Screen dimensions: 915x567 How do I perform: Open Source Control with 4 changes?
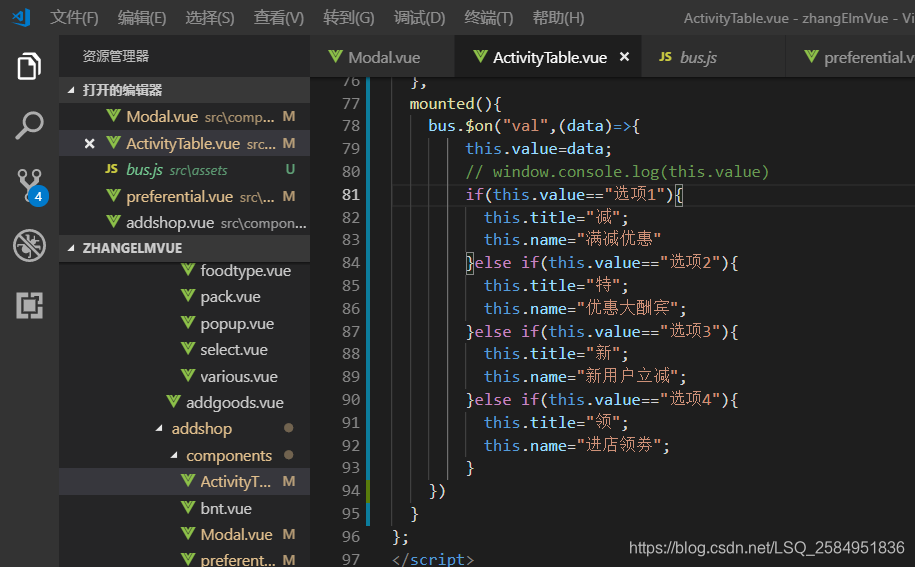pos(30,186)
